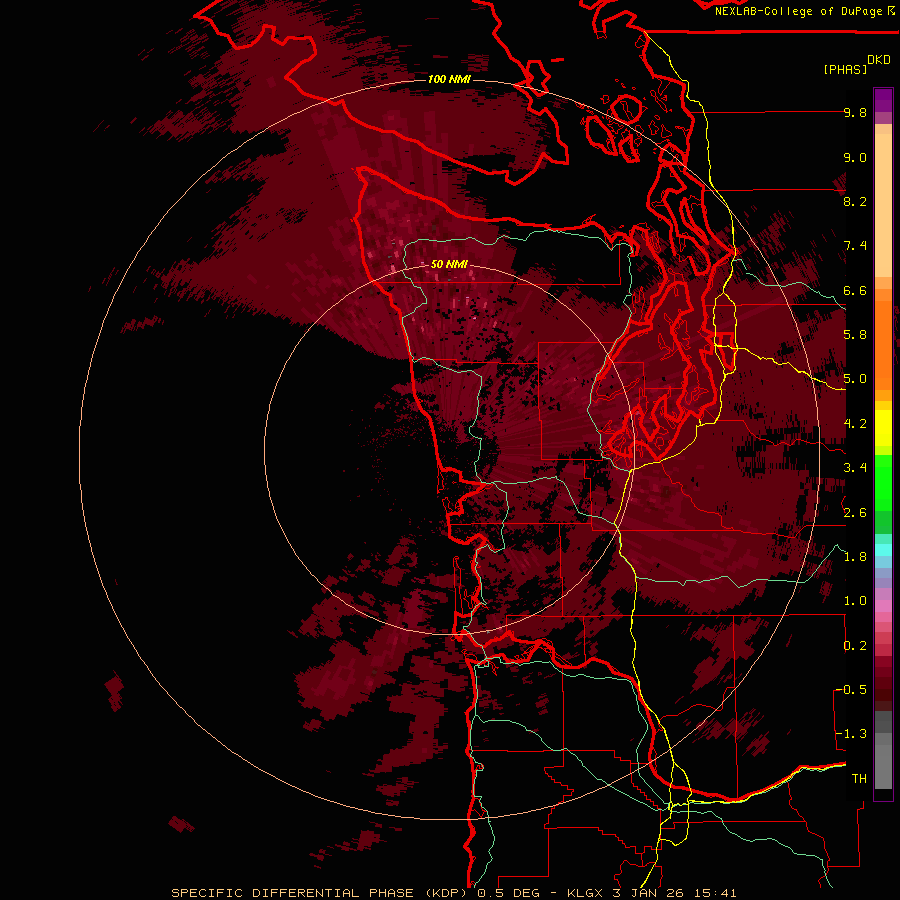This screenshot has width=900, height=900.
Task: Click the 1.0 scale value
Action: click(x=855, y=601)
